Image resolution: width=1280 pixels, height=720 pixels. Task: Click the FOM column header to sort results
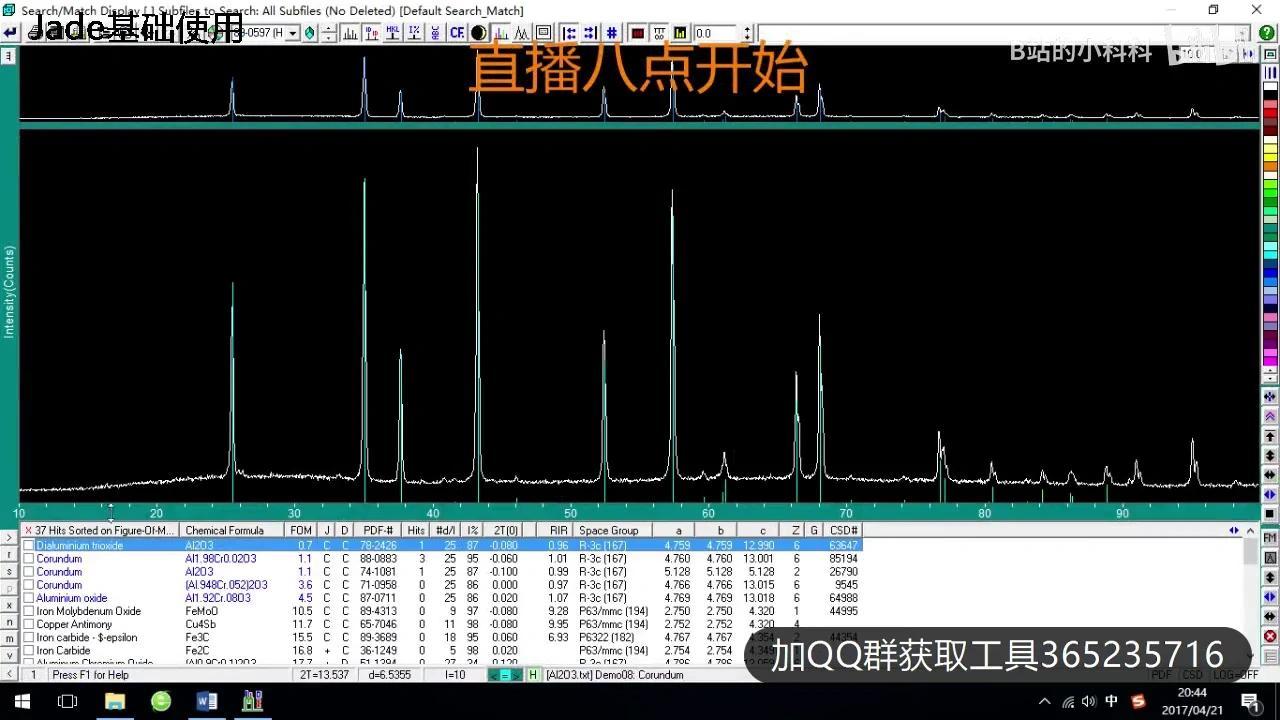click(x=300, y=530)
